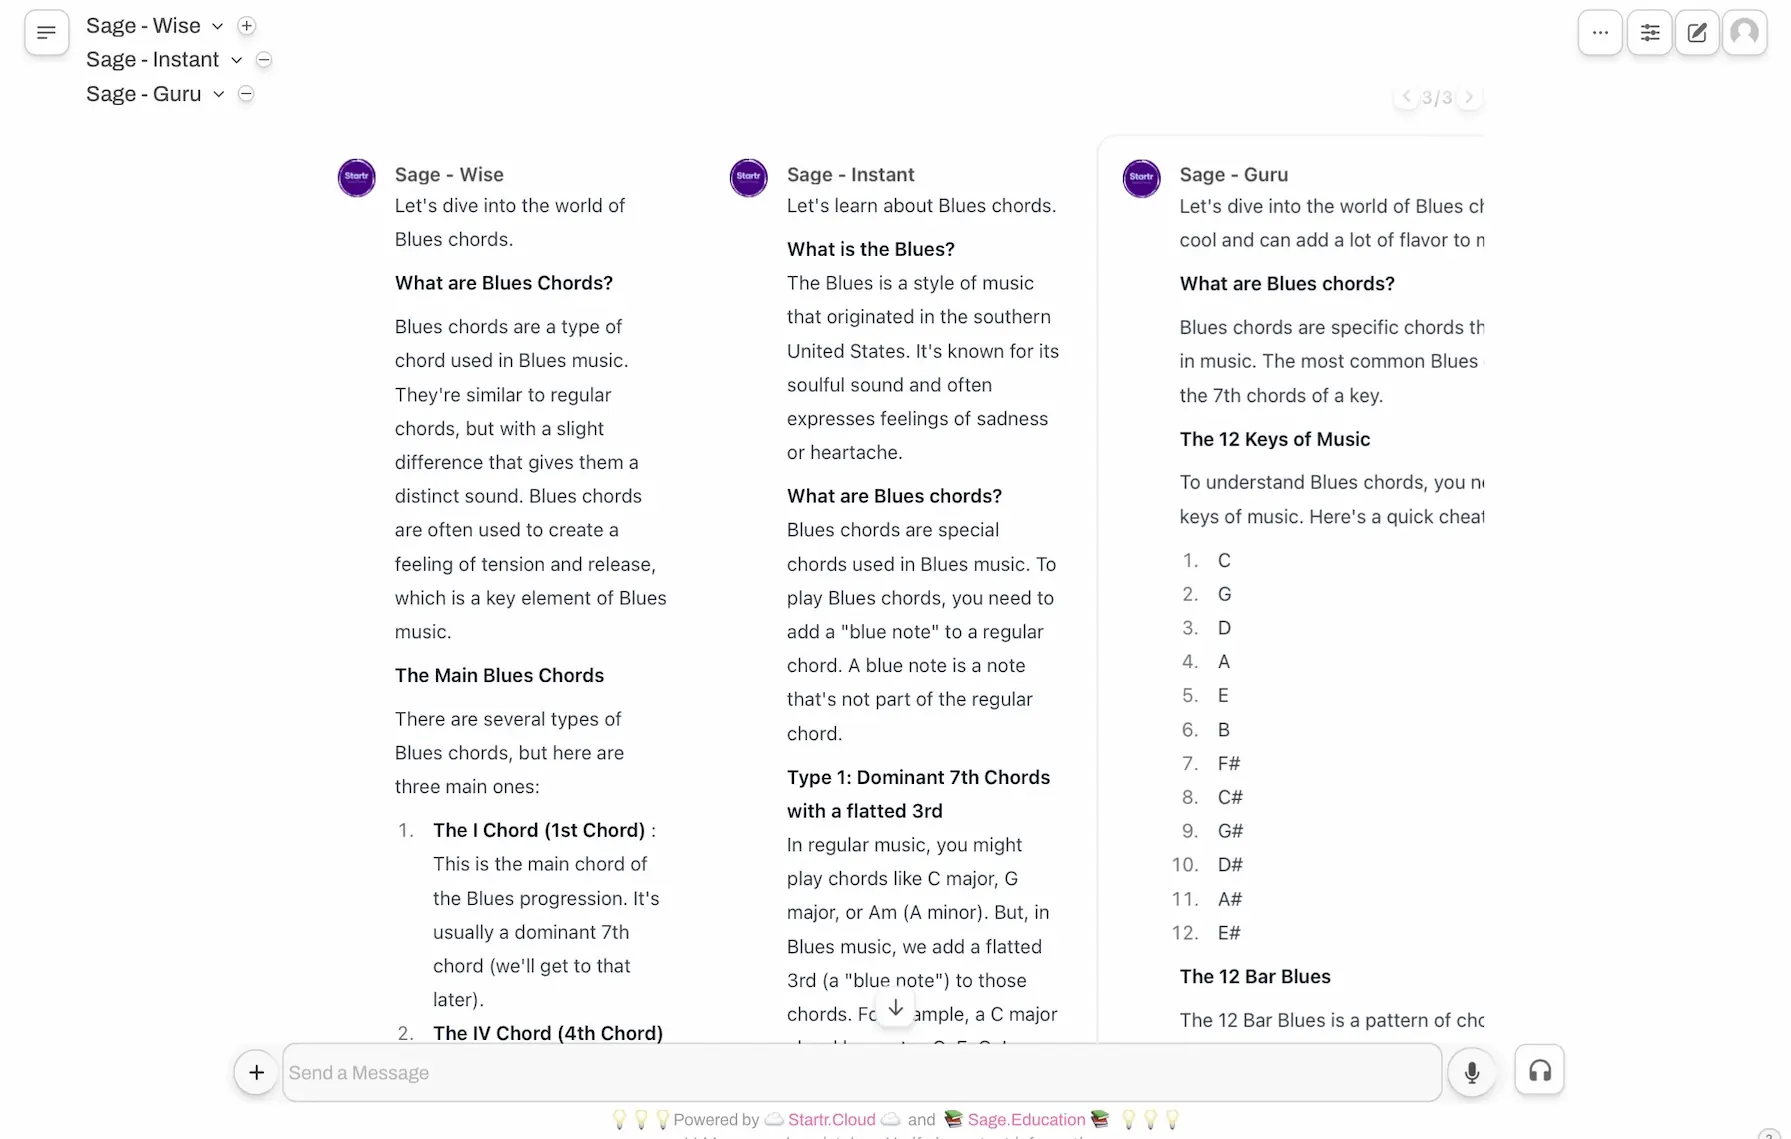Add another model with plus icon
The height and width of the screenshot is (1139, 1791).
pos(247,26)
